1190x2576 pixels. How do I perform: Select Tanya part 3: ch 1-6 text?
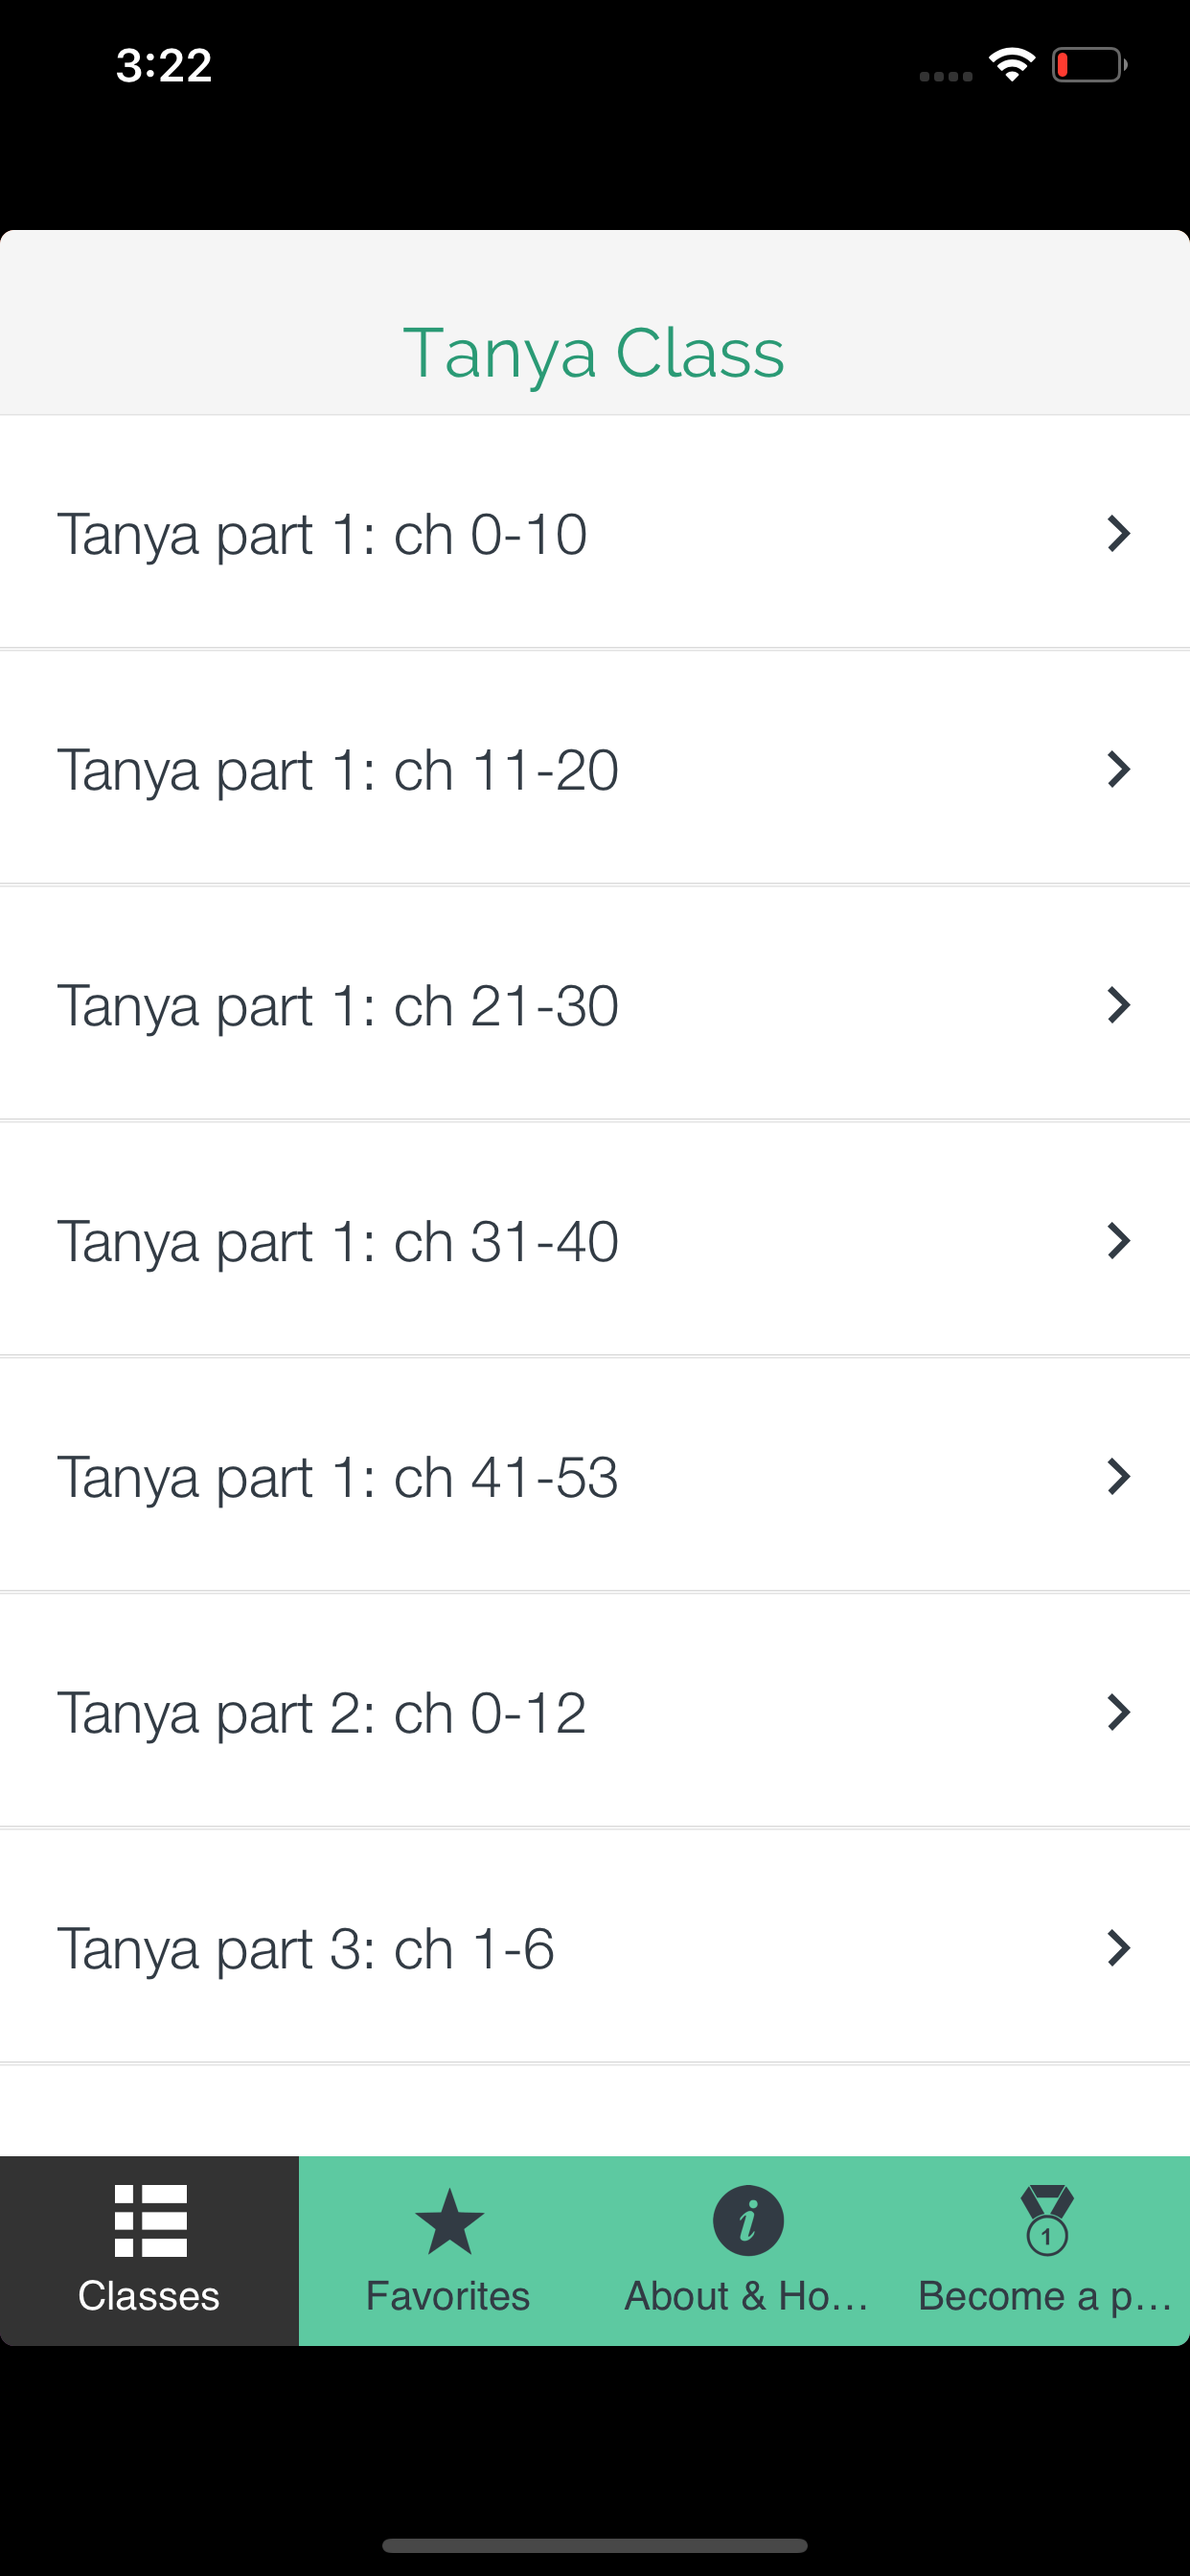point(305,1949)
